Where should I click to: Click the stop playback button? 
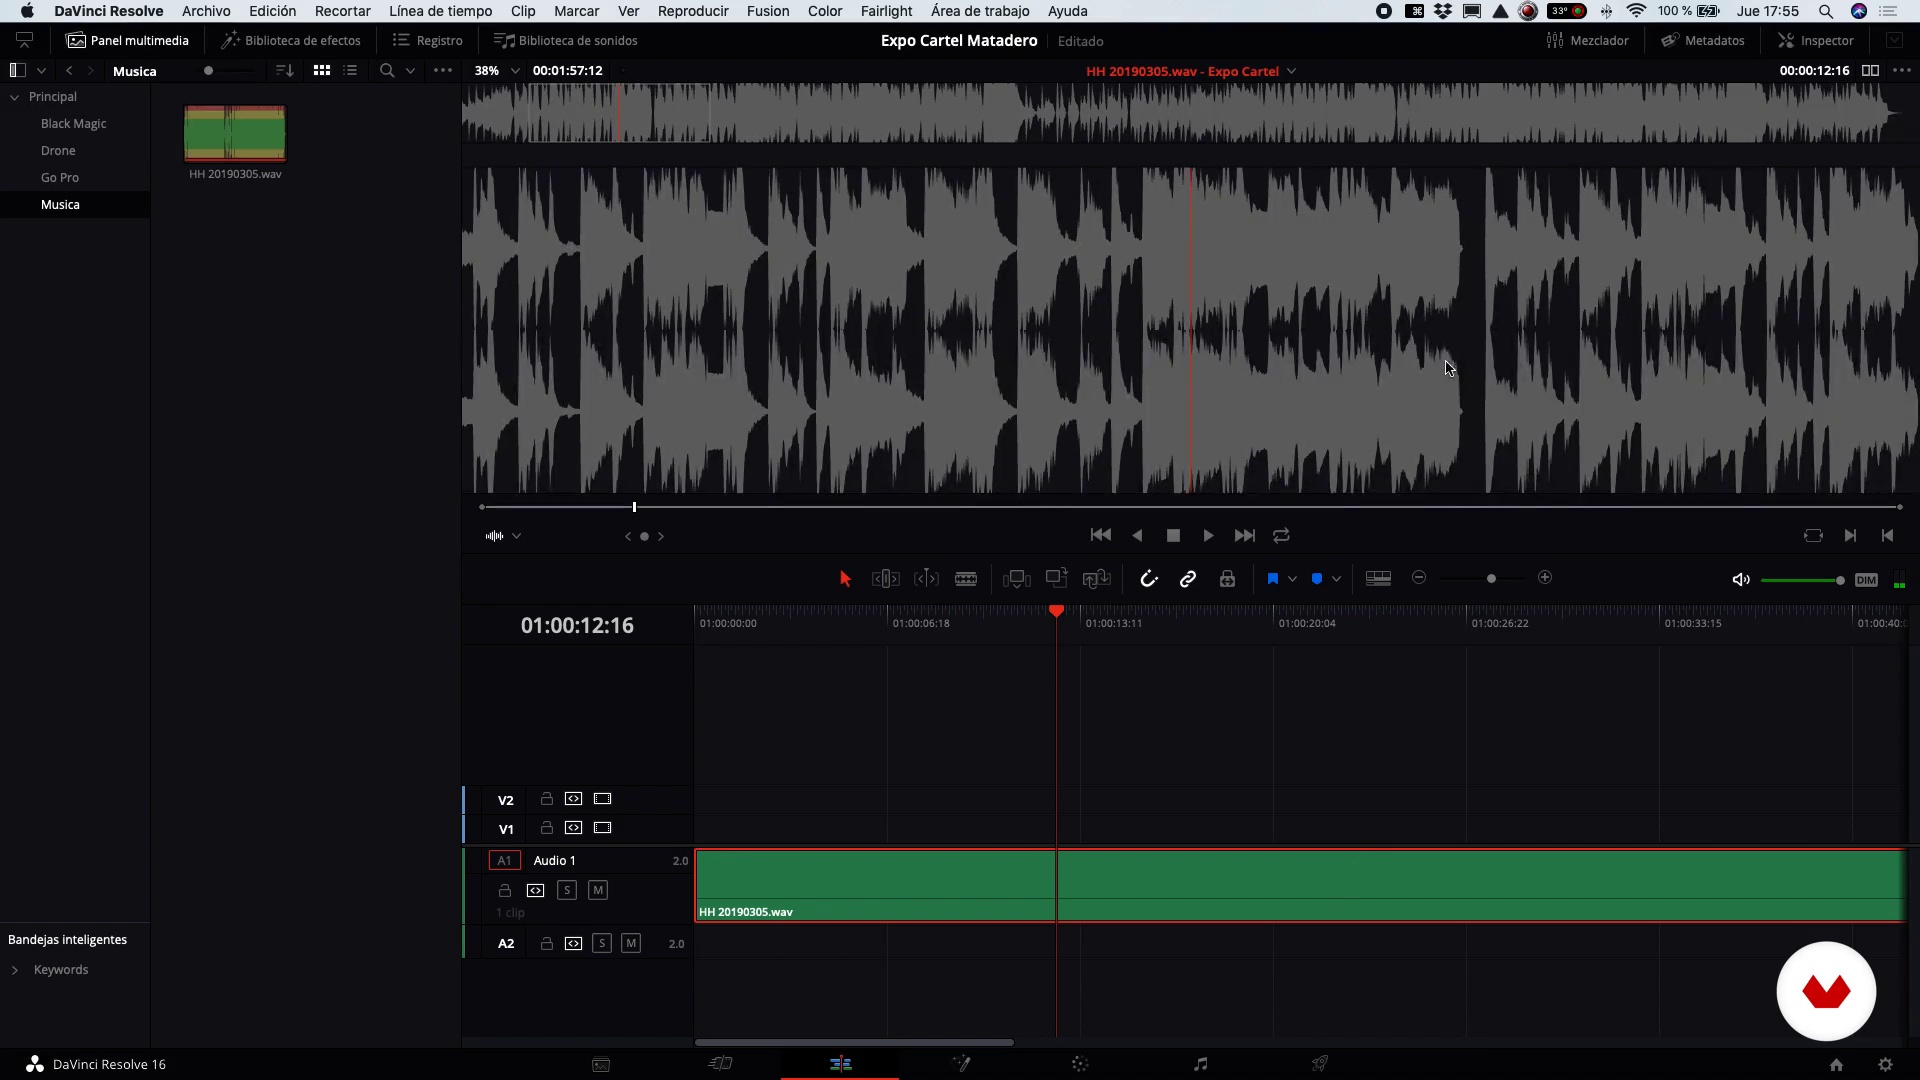point(1174,536)
